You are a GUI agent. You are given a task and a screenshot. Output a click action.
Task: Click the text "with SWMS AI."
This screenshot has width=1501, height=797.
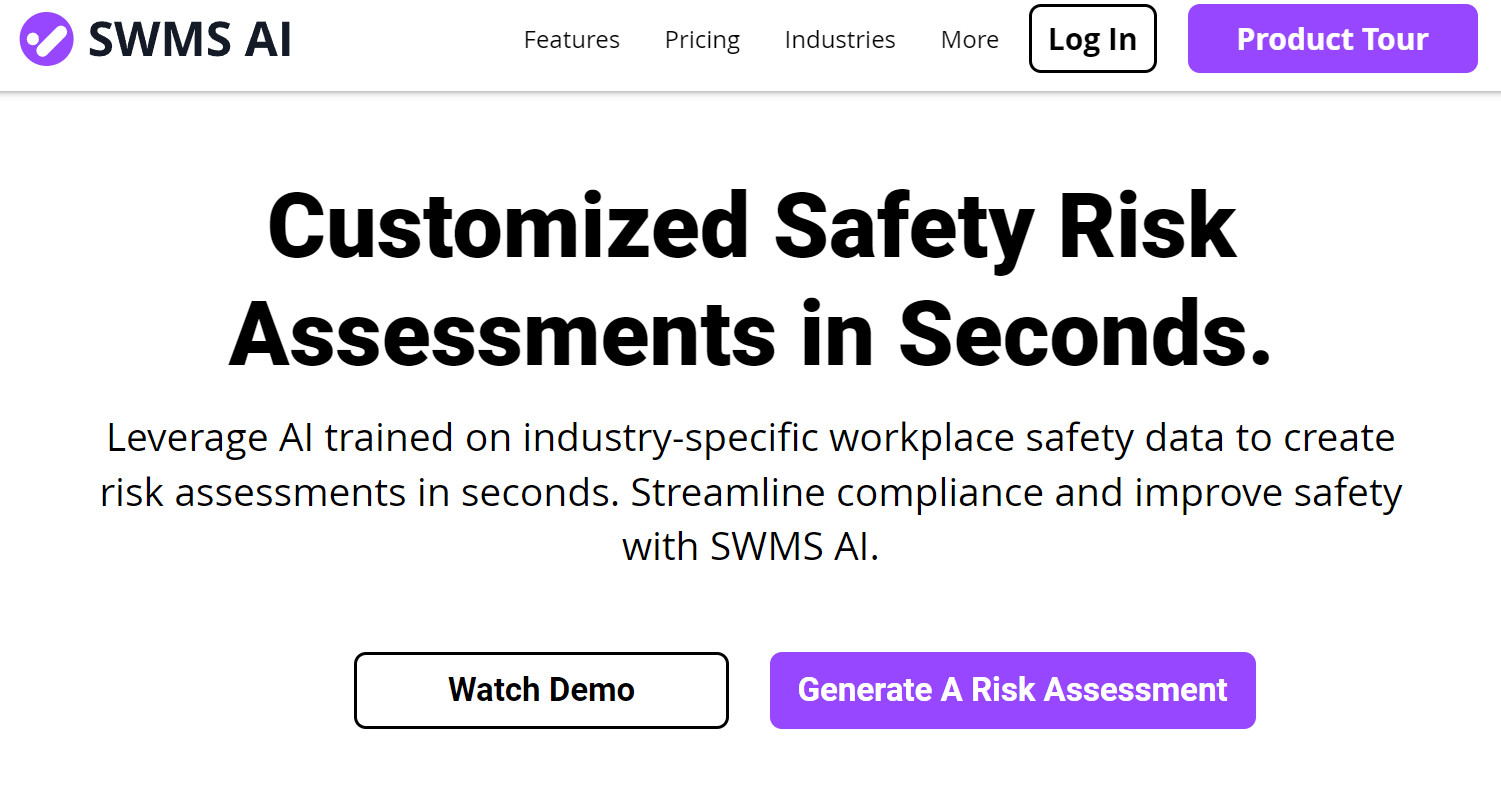point(750,547)
